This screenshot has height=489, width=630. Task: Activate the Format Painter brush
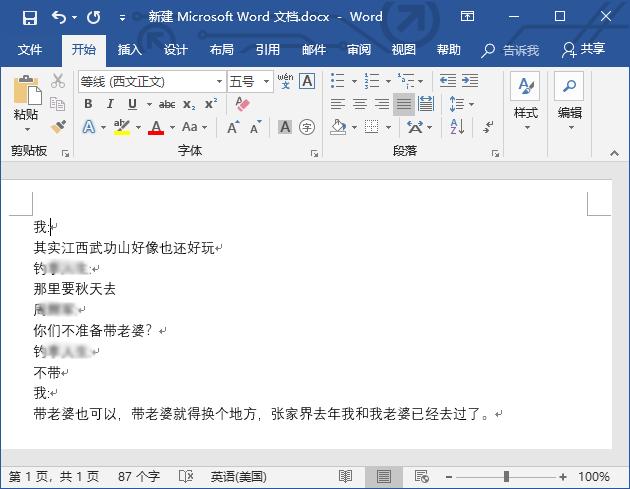58,127
